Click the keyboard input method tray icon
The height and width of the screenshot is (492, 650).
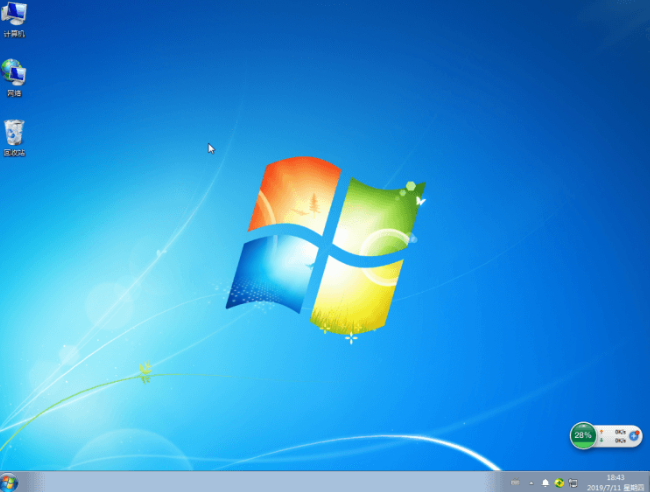pyautogui.click(x=515, y=482)
